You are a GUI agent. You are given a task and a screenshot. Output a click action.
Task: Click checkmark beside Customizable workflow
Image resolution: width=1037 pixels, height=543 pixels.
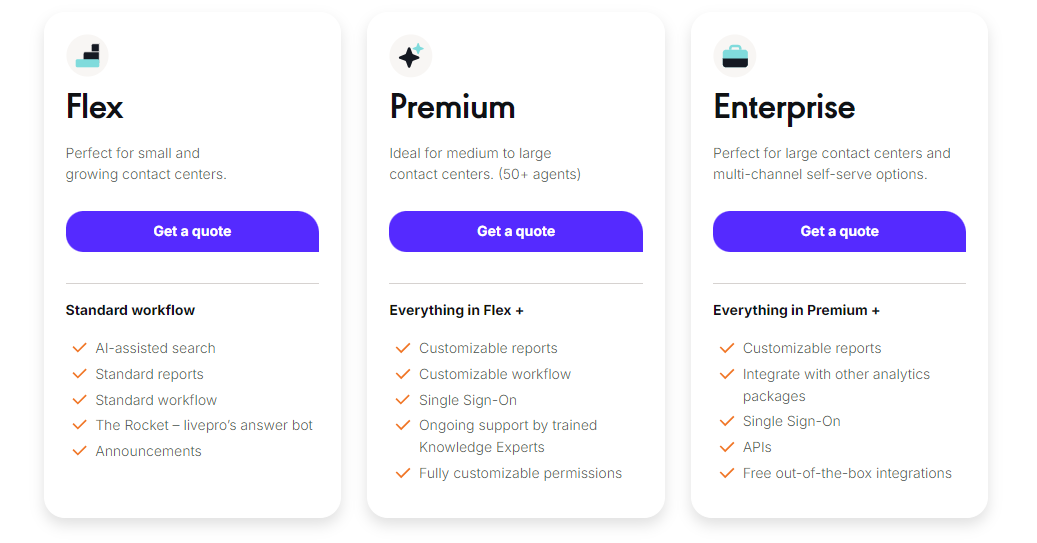(x=403, y=374)
